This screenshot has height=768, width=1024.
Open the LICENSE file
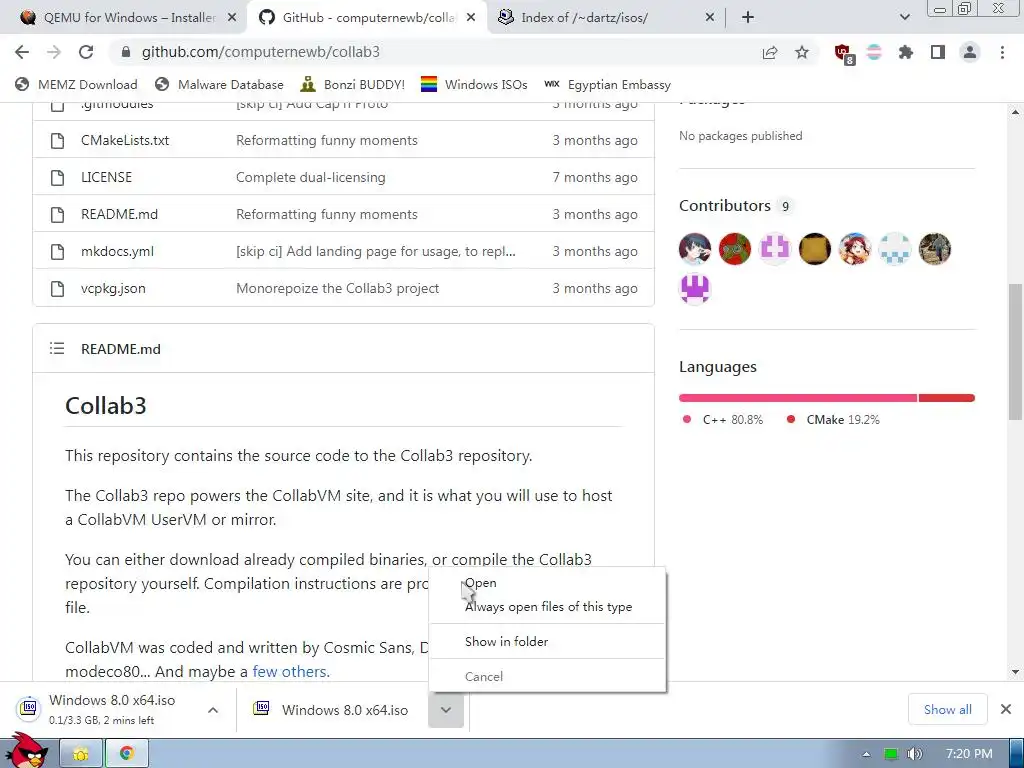[106, 178]
